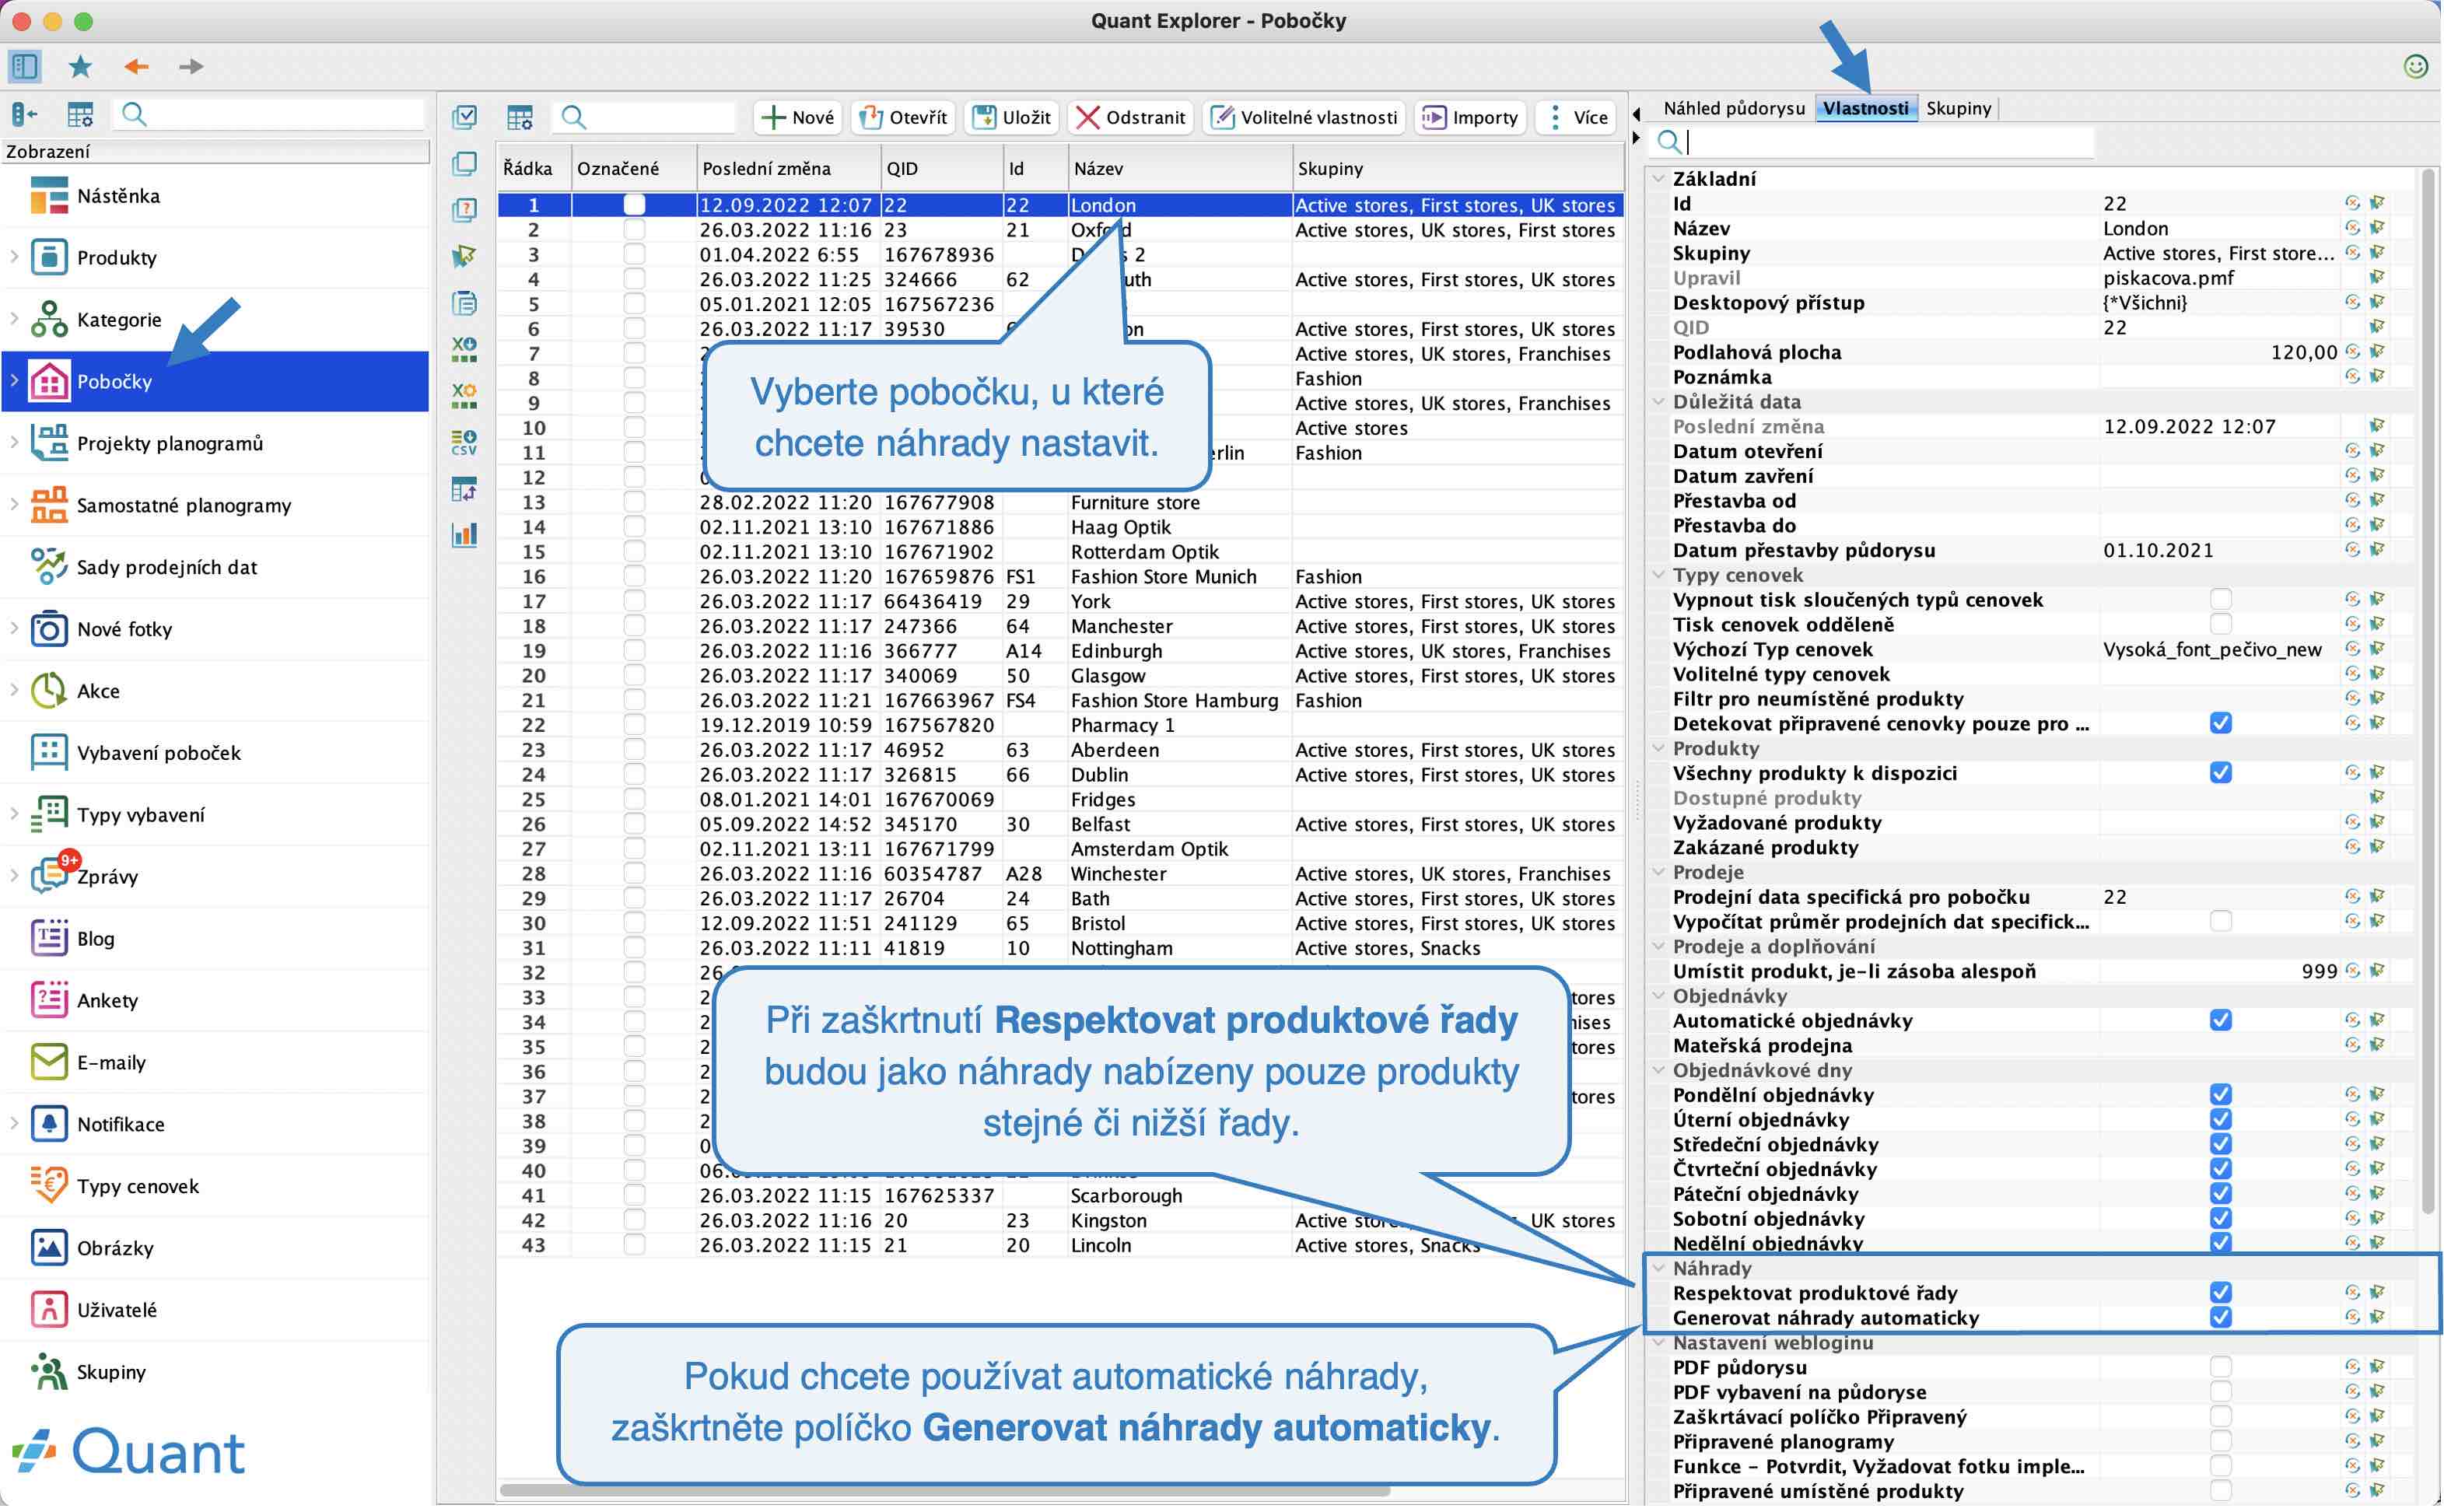Click the CSV export icon

coord(464,443)
